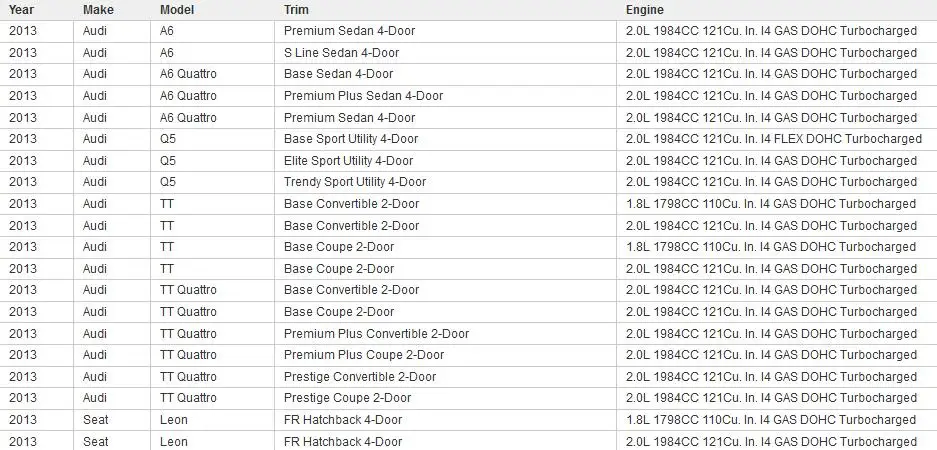Viewport: 937px width, 450px height.
Task: Click the Engine column header
Action: coord(645,10)
